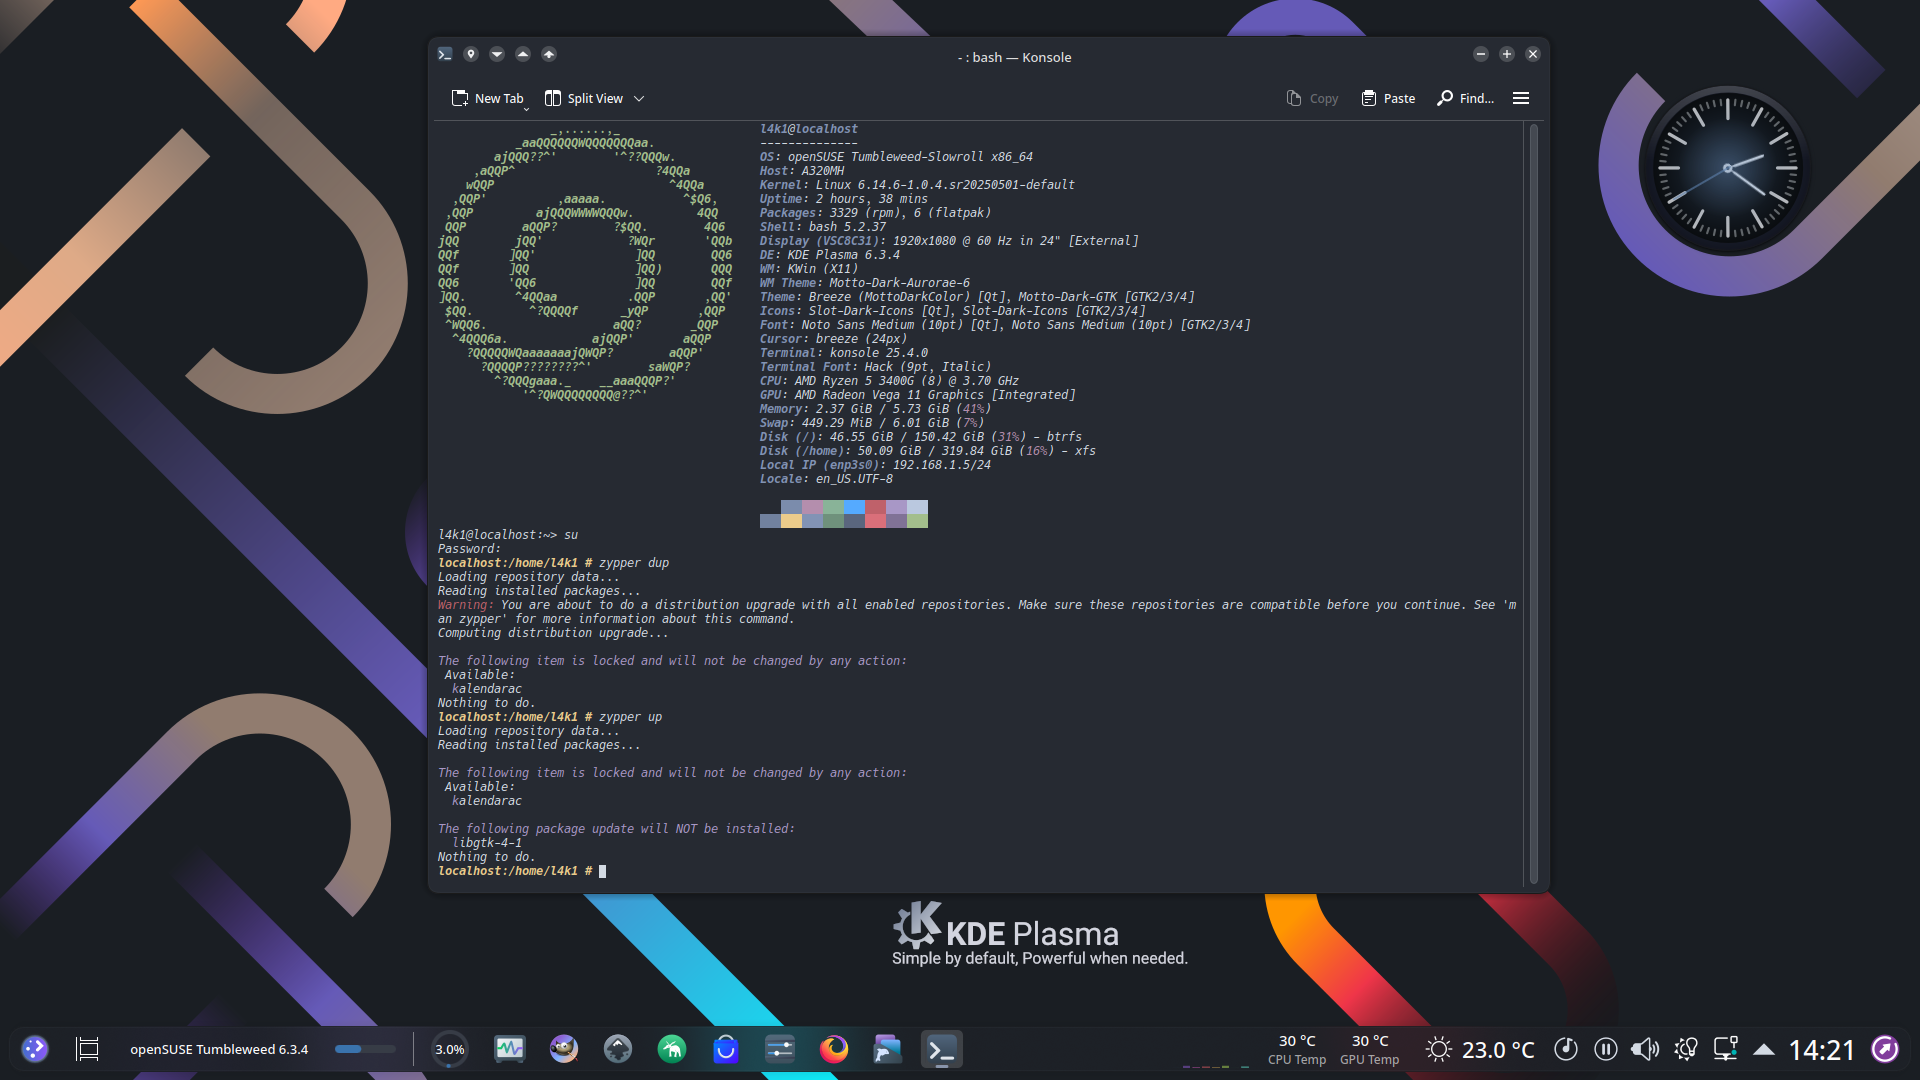Click at the terminal prompt cursor
Screen dimensions: 1920x1080
[602, 871]
